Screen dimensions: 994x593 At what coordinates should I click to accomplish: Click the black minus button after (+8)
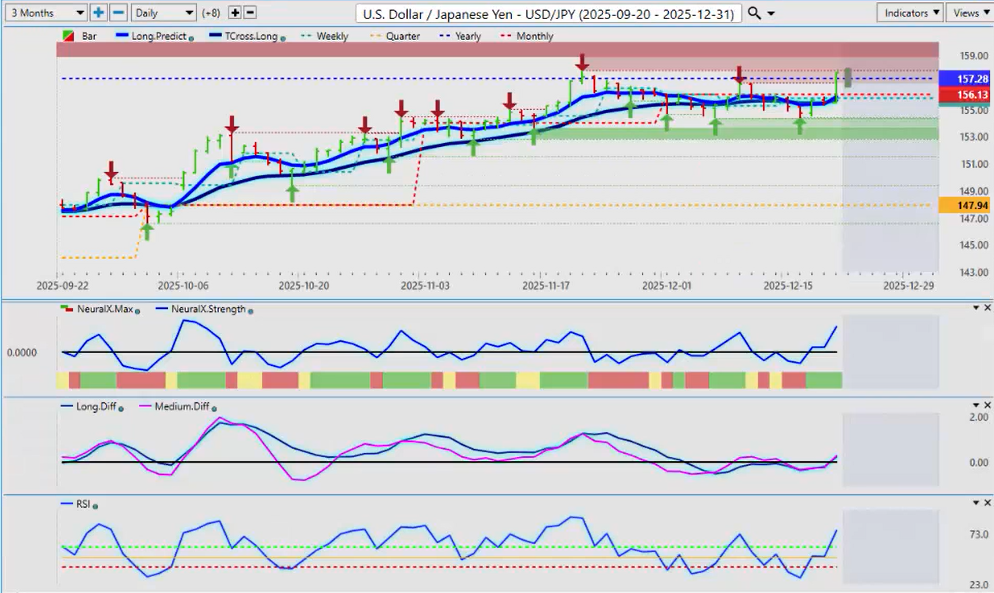[x=250, y=13]
